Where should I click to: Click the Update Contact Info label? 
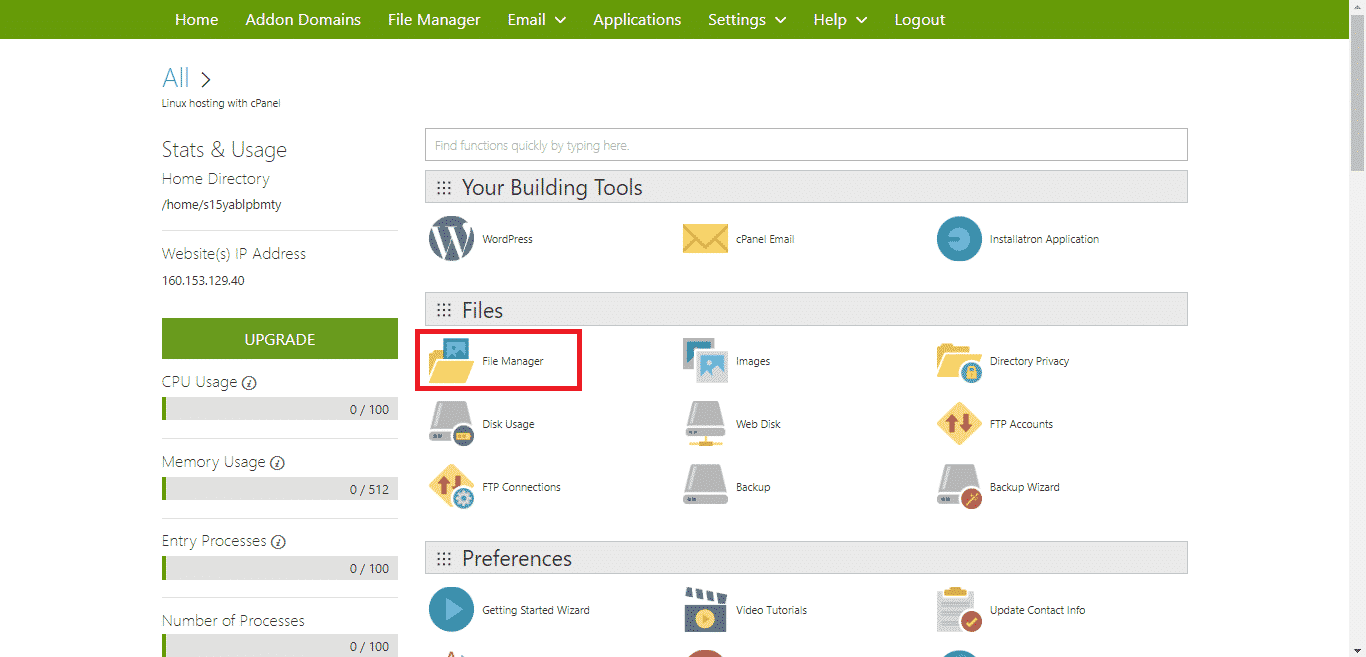(x=1037, y=610)
